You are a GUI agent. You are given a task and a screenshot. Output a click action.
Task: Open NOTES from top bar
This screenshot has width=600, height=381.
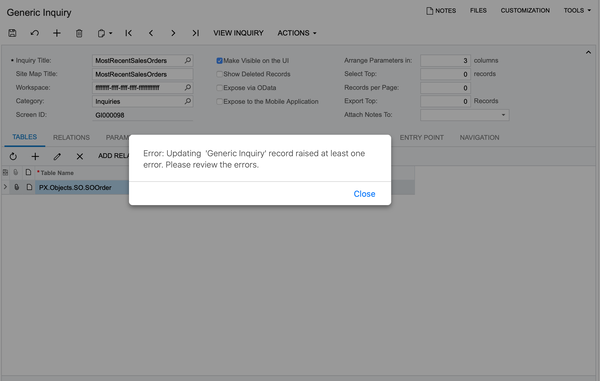pos(441,11)
